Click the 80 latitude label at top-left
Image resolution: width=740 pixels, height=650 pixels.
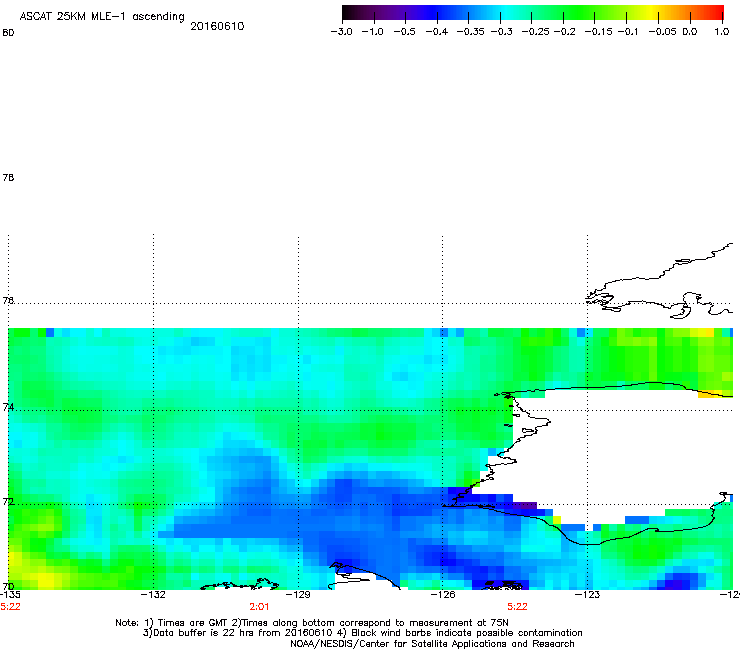[8, 33]
